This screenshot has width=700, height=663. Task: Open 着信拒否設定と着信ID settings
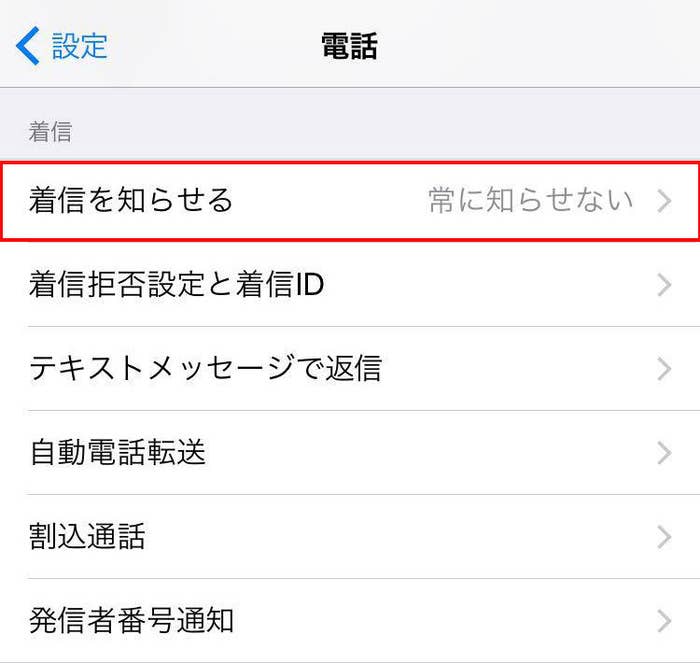tap(350, 284)
